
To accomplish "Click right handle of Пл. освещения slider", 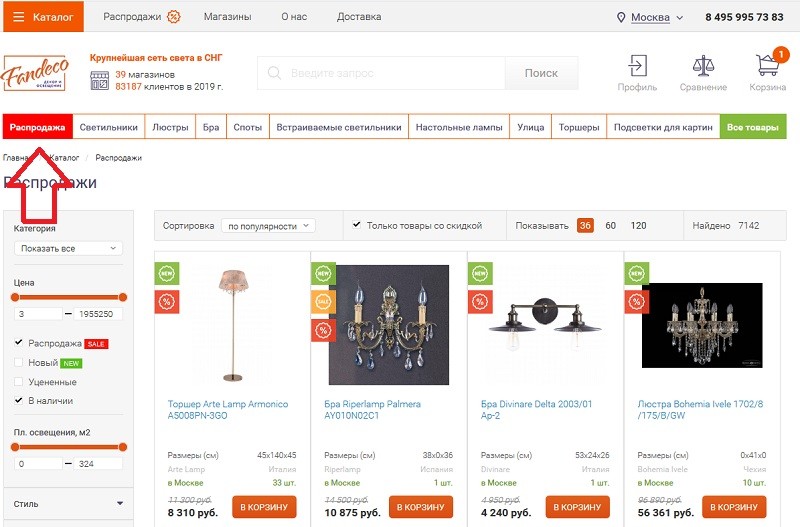I will 122,447.
